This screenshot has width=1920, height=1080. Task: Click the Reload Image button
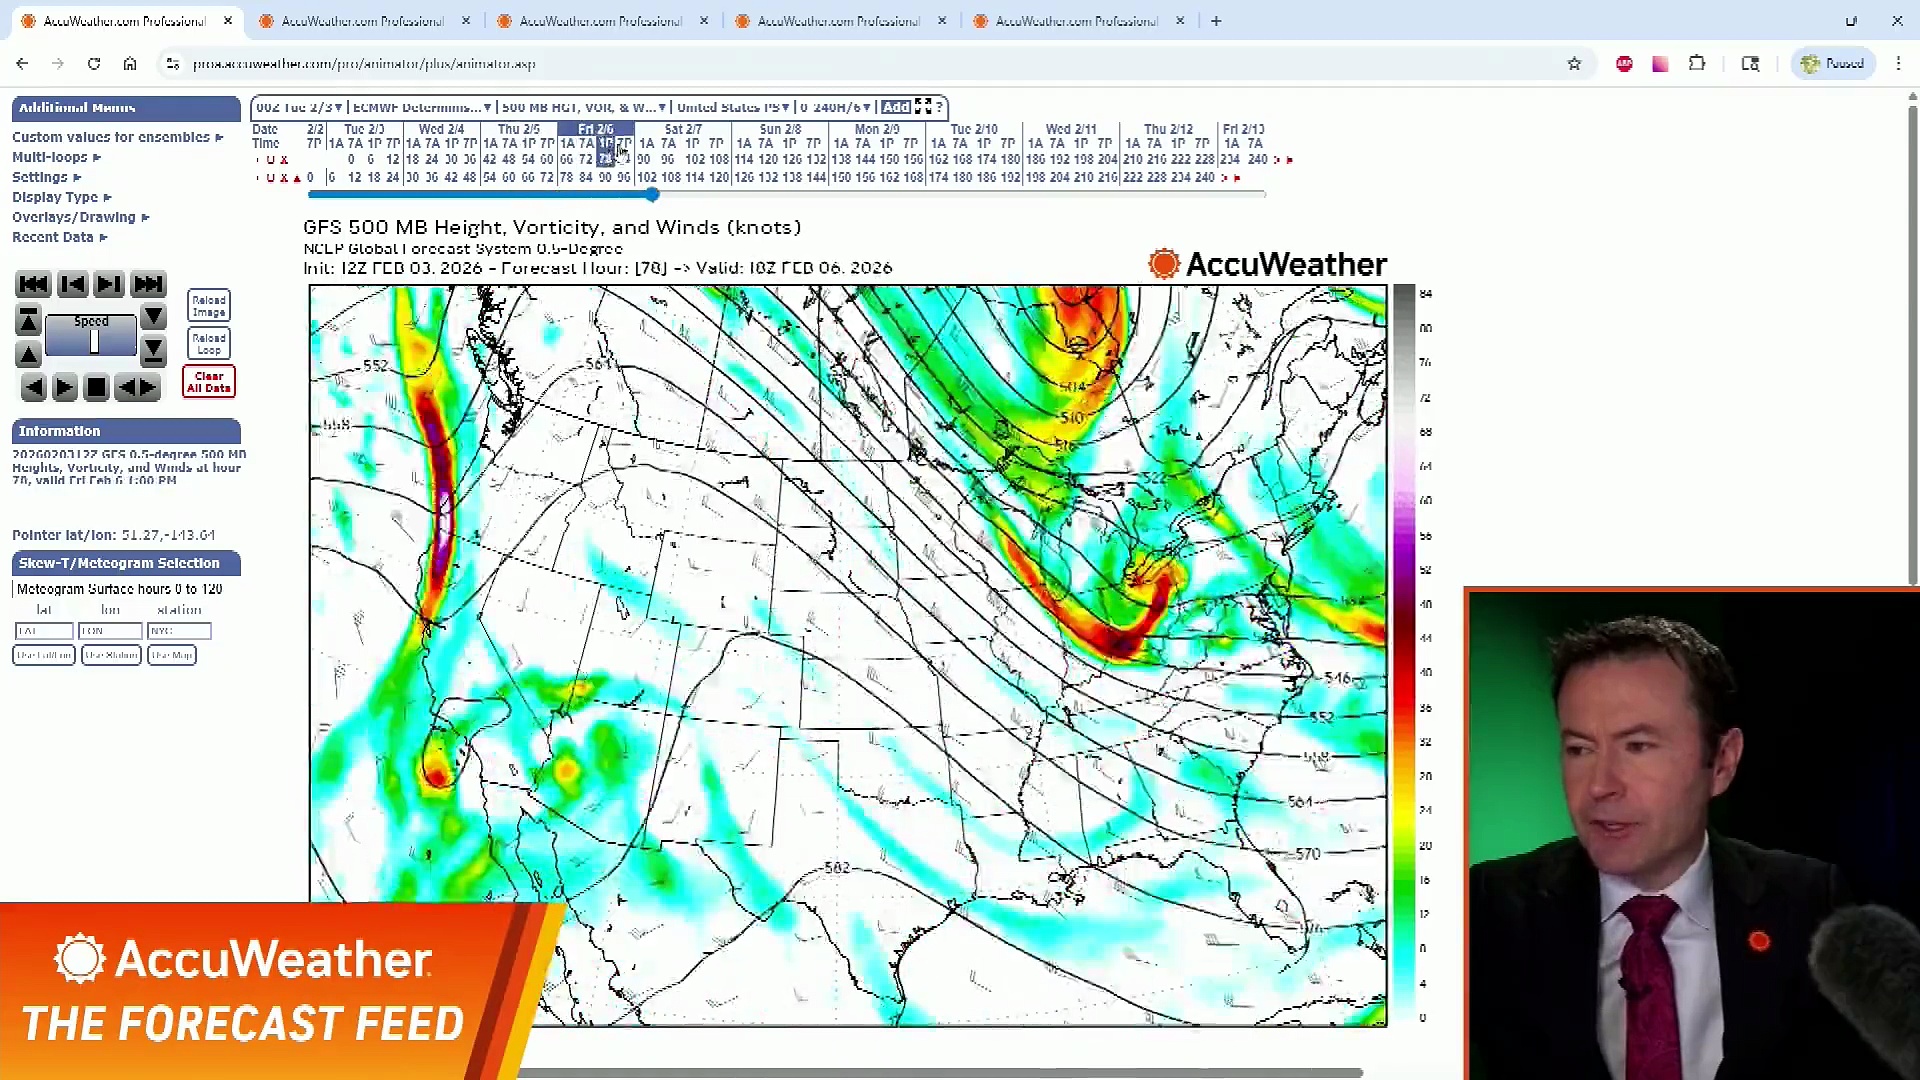coord(209,306)
